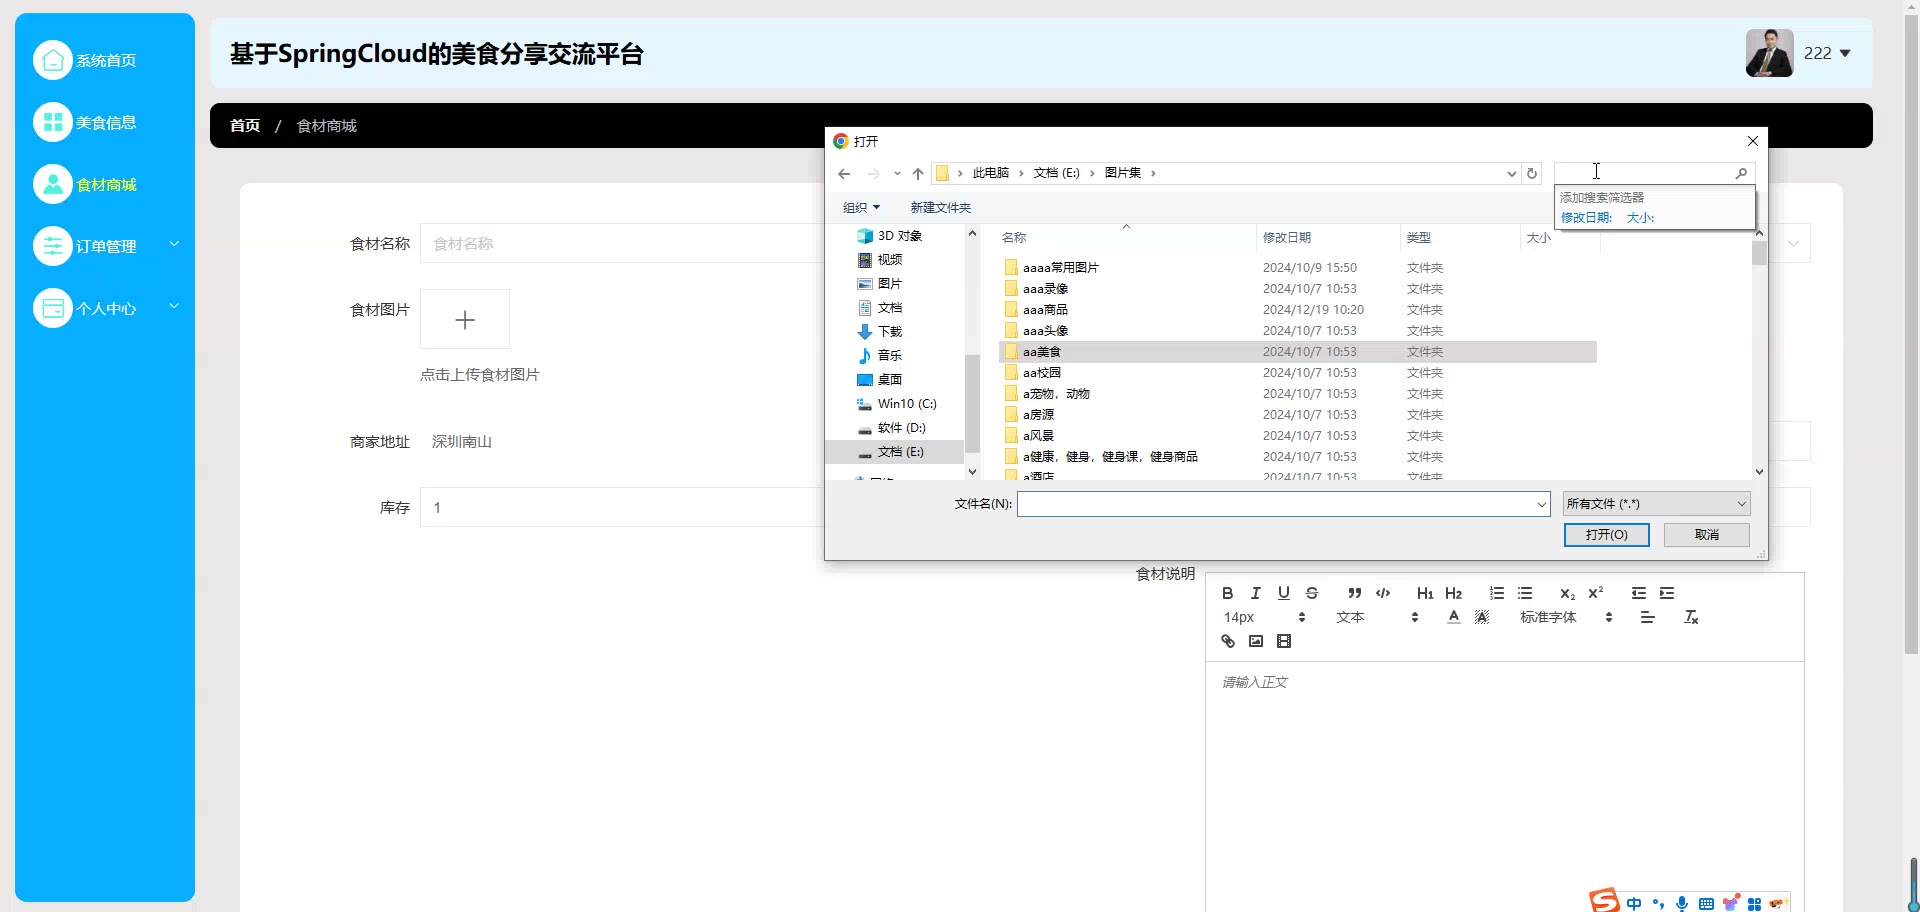
Task: Toggle Chinese/English input mode in Sogou bar
Action: 1634,904
